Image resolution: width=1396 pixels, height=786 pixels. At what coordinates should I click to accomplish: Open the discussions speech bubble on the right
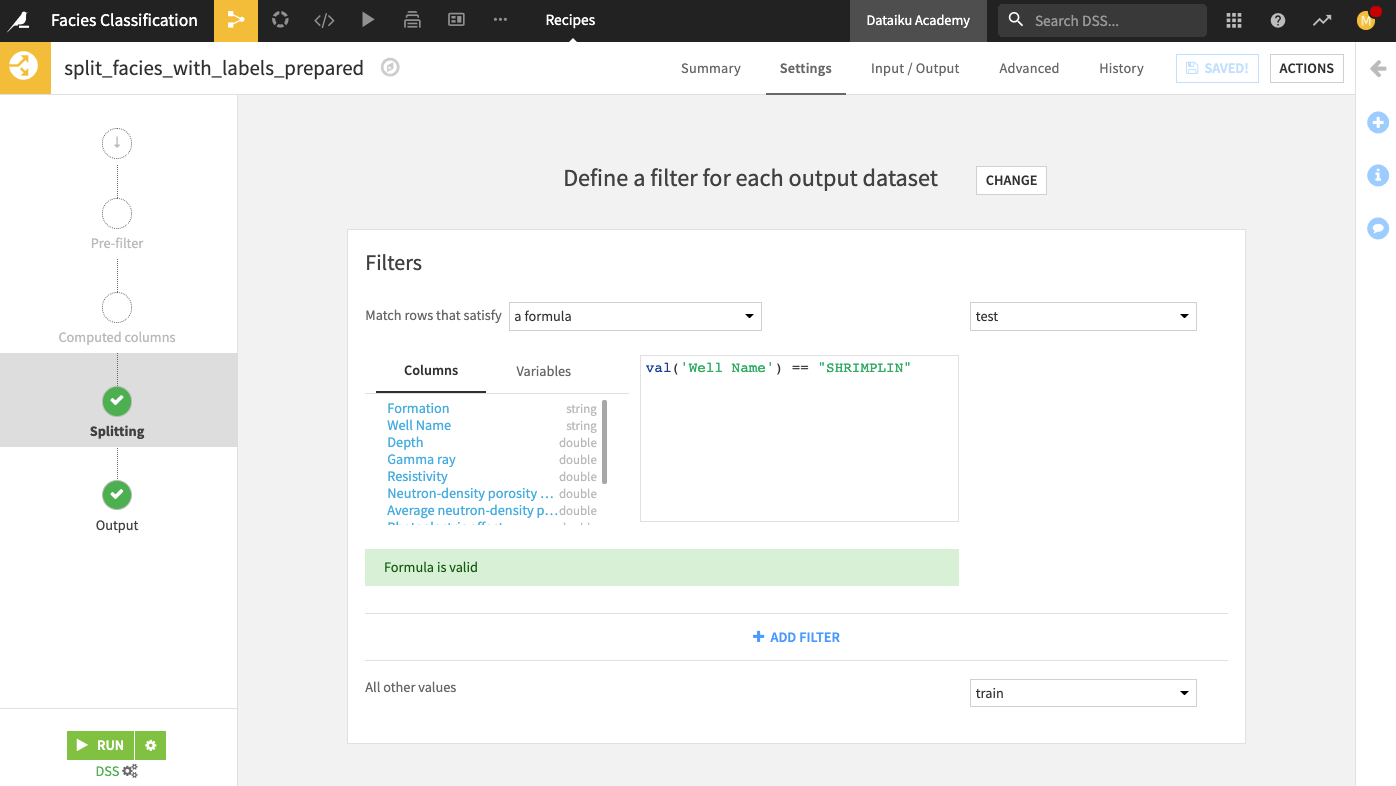1378,228
